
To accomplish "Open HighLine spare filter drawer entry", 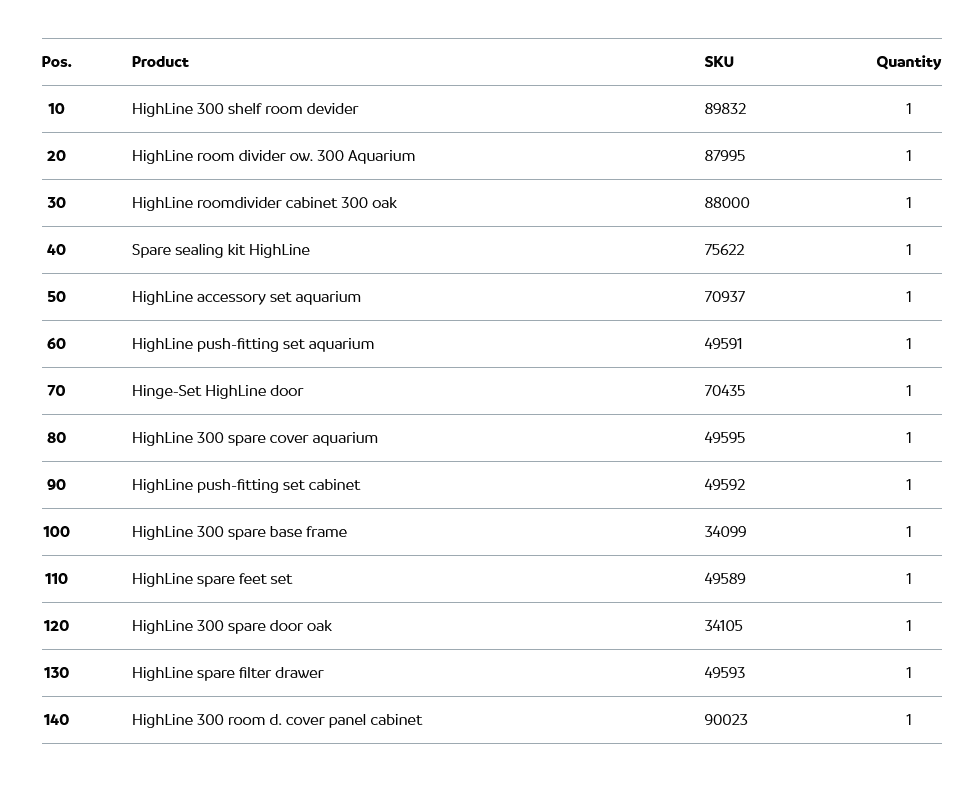I will click(x=227, y=673).
